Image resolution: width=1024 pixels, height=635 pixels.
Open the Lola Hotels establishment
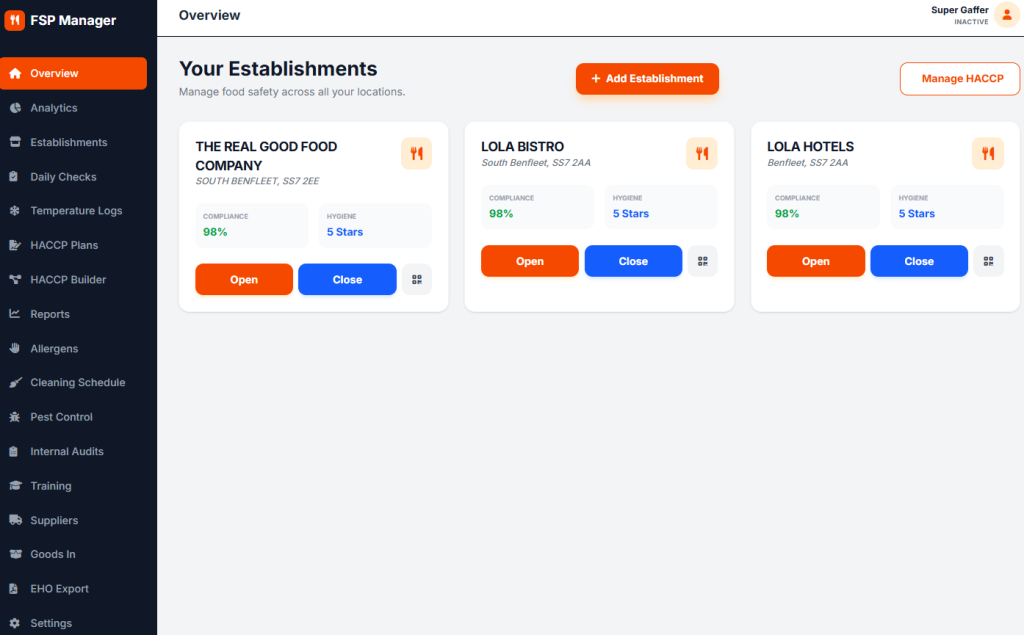tap(816, 261)
